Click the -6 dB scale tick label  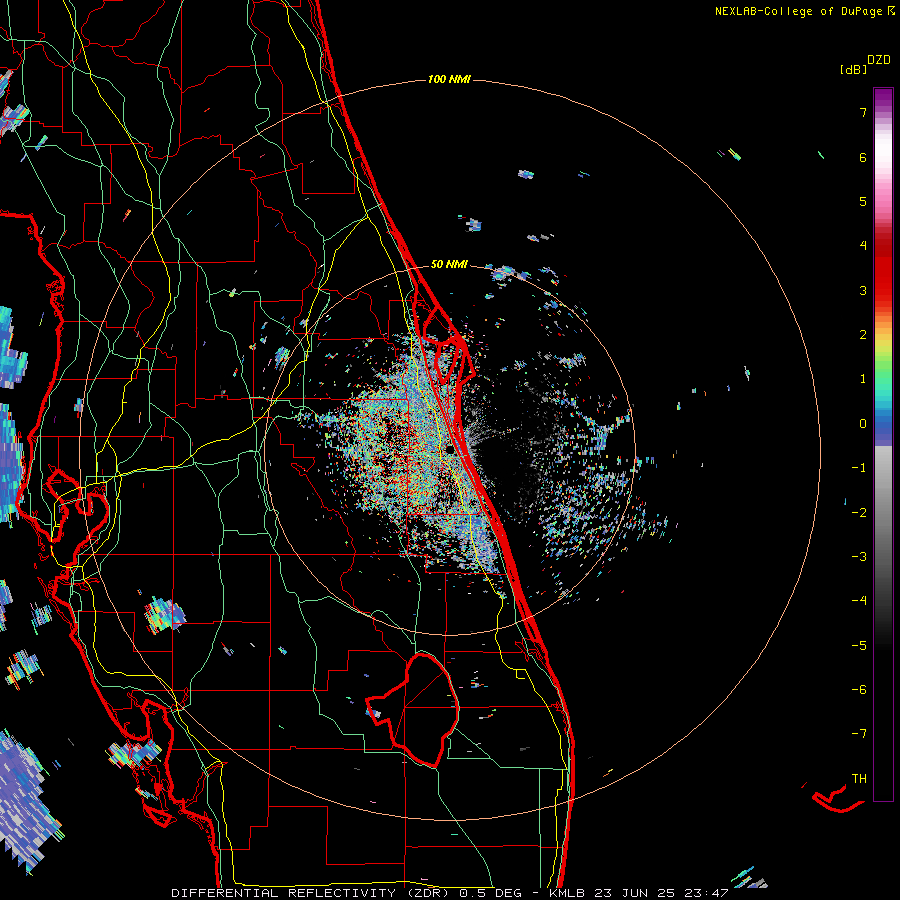point(859,689)
